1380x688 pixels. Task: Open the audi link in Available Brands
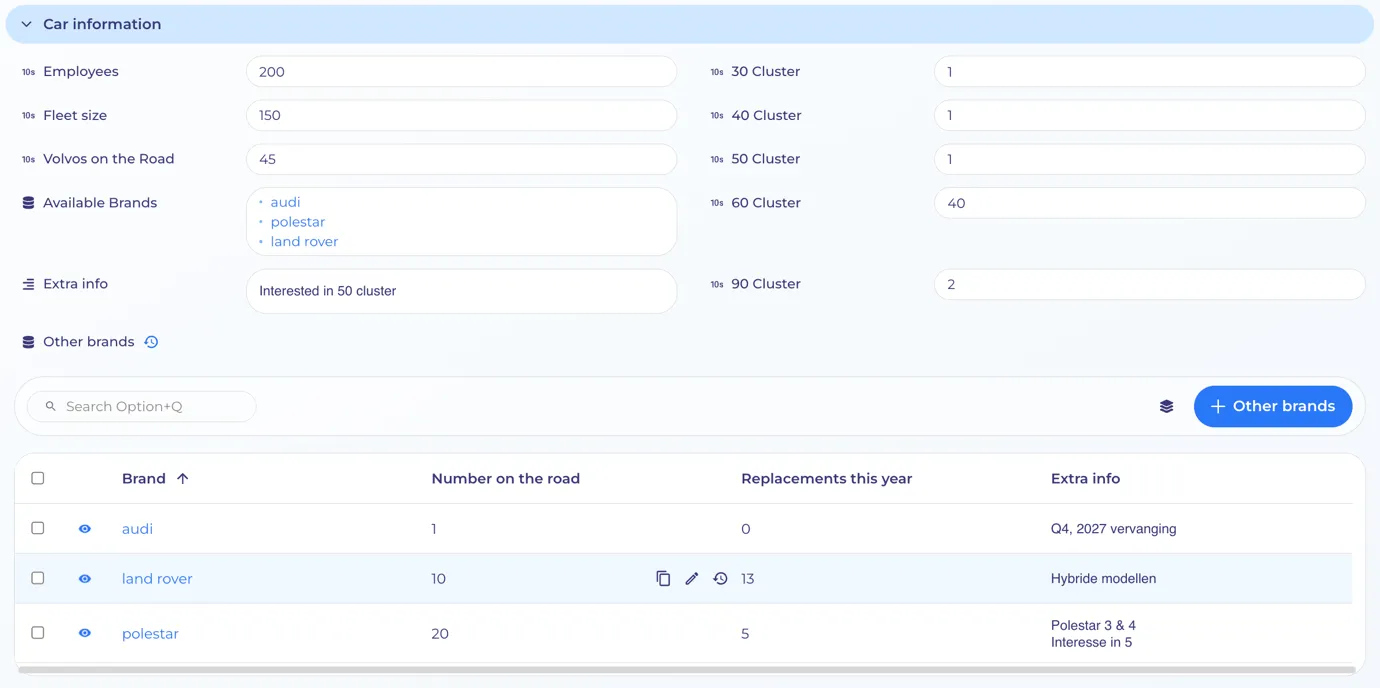[285, 202]
